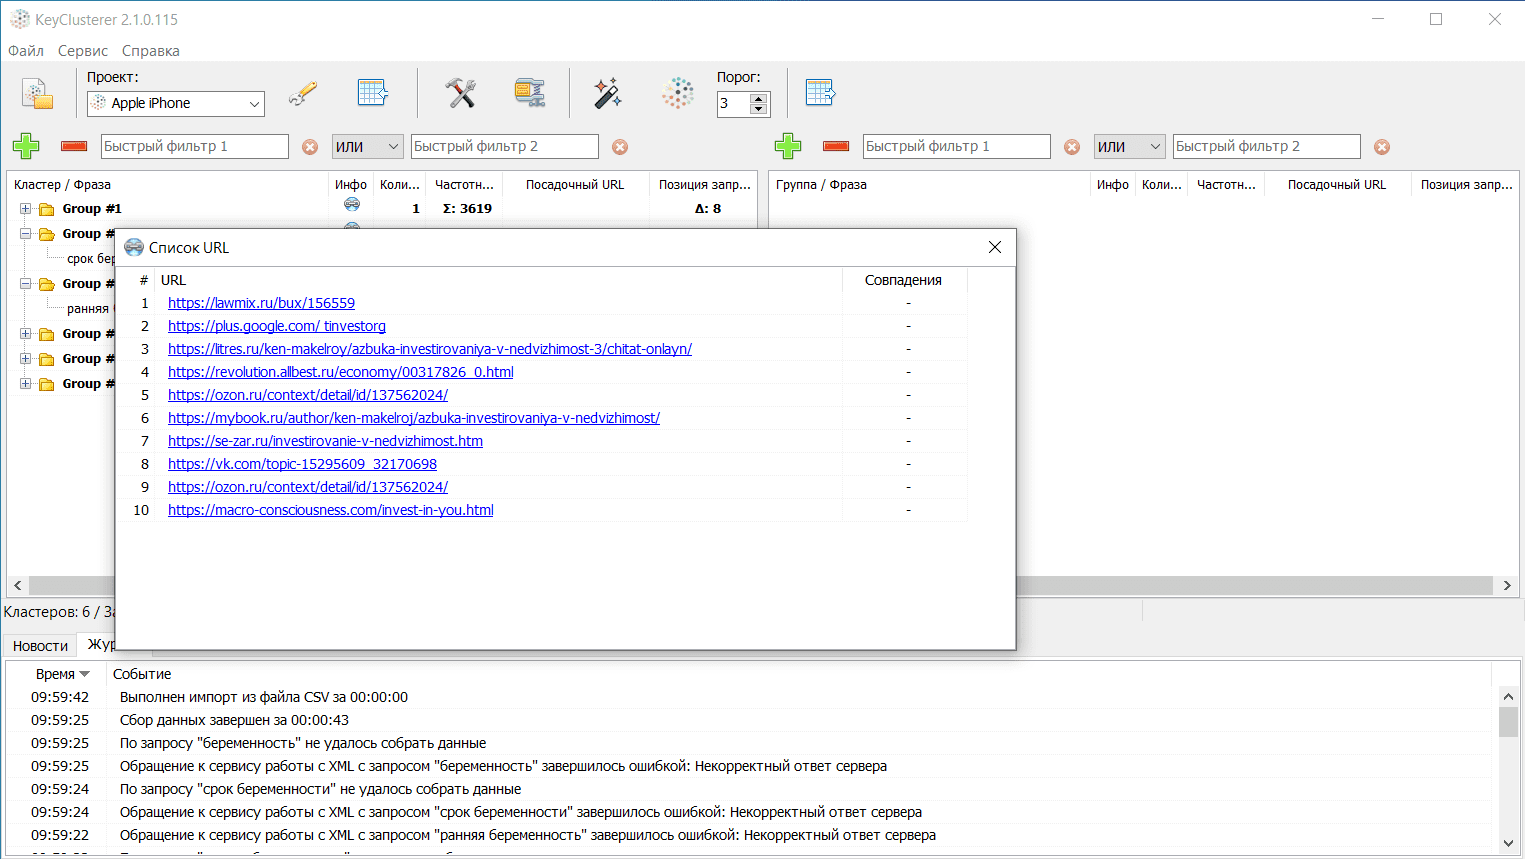The image size is (1525, 859).
Task: Open the lawmix.ru link
Action: click(x=261, y=303)
